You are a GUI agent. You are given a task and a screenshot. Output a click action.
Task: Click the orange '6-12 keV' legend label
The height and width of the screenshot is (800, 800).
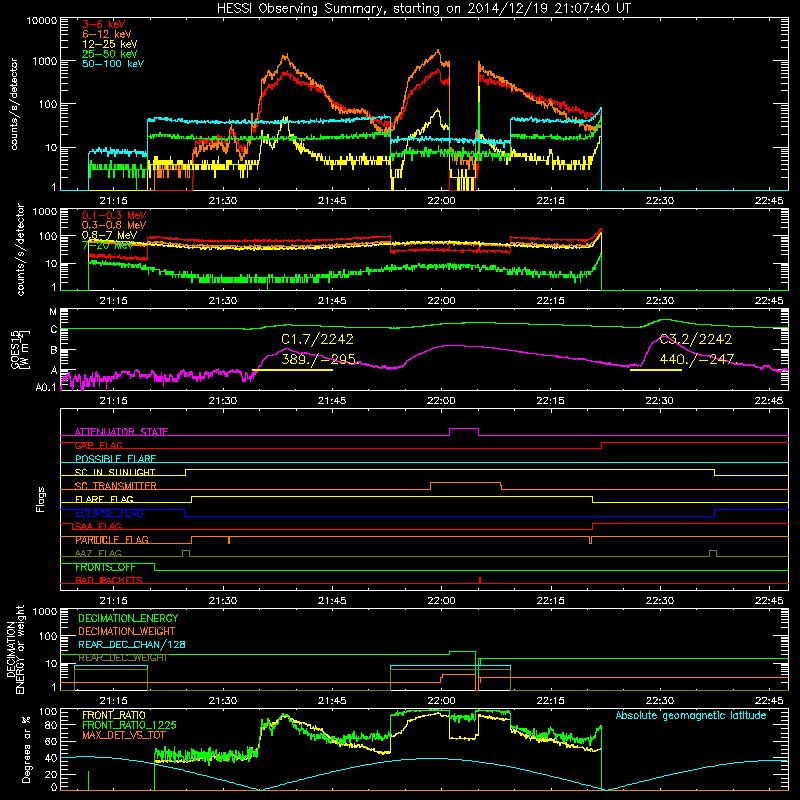(x=107, y=34)
